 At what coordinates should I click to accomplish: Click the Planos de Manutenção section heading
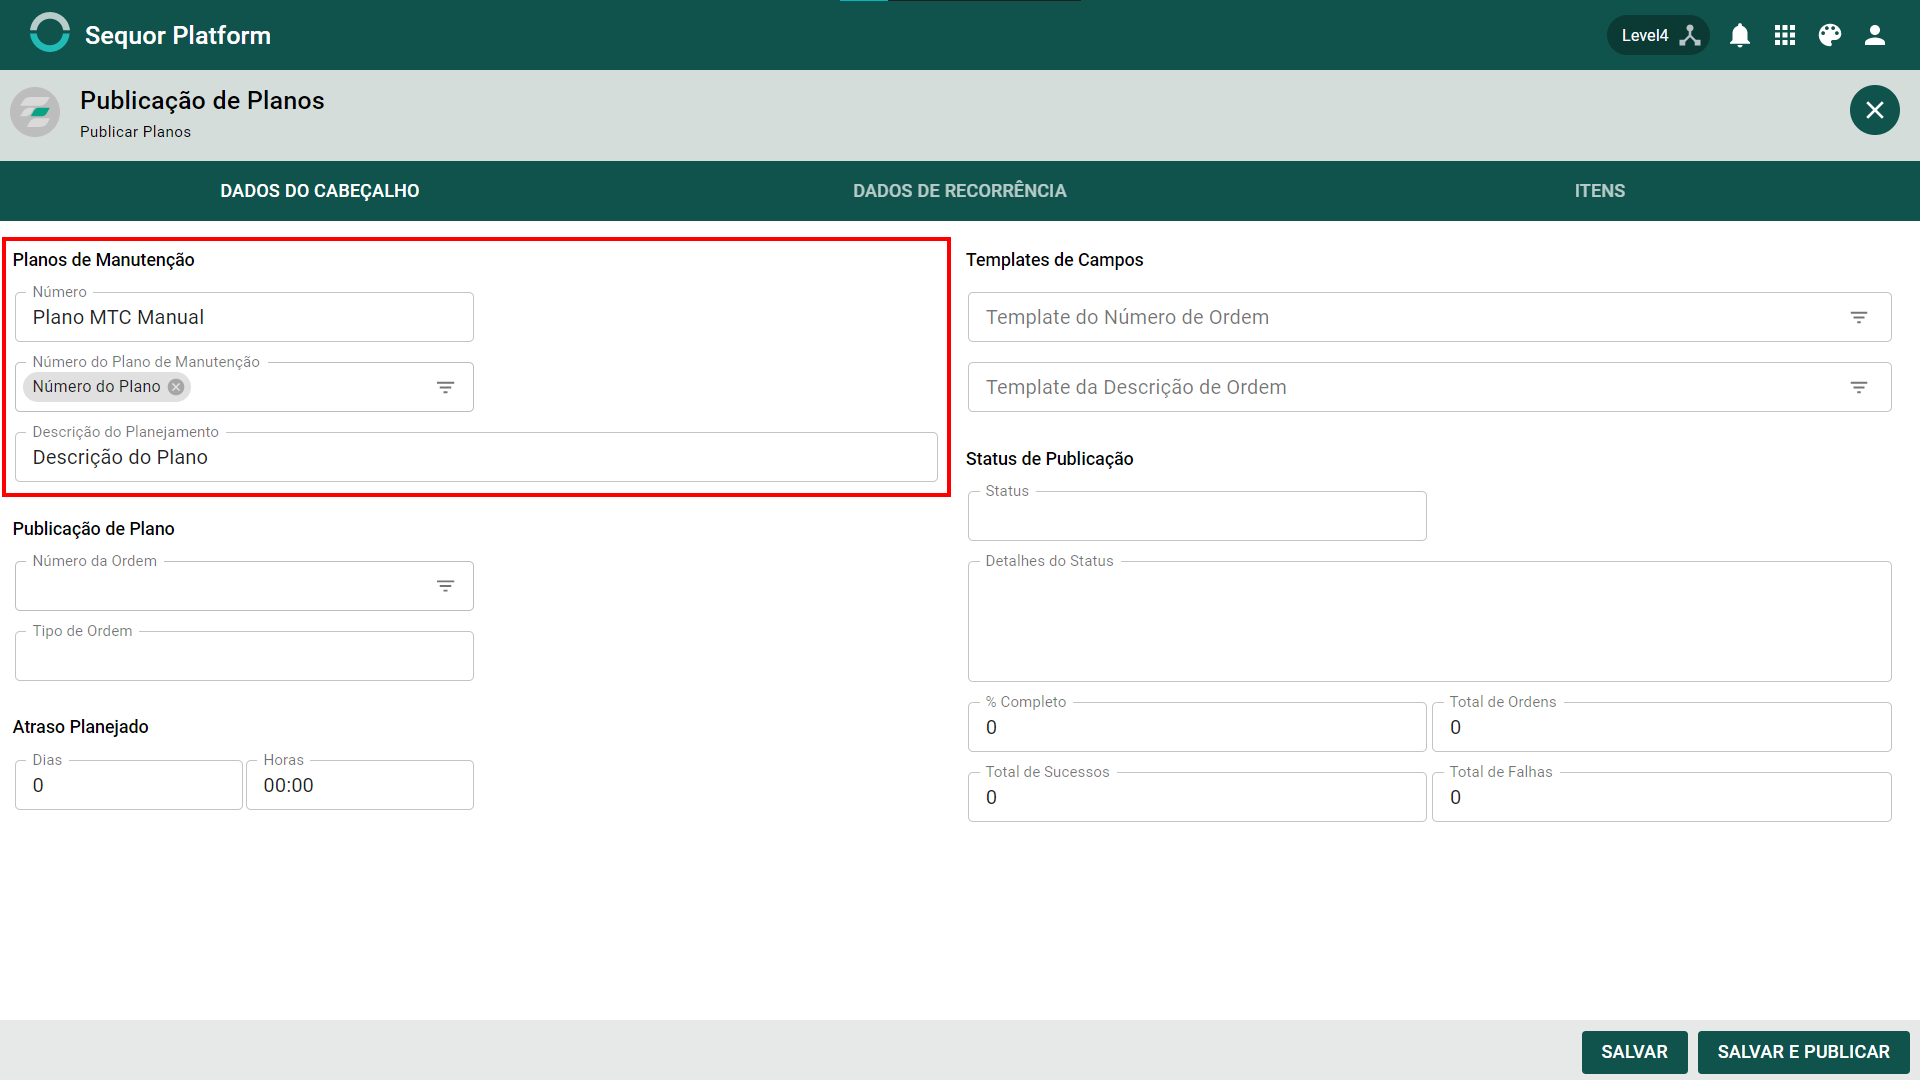[x=103, y=260]
